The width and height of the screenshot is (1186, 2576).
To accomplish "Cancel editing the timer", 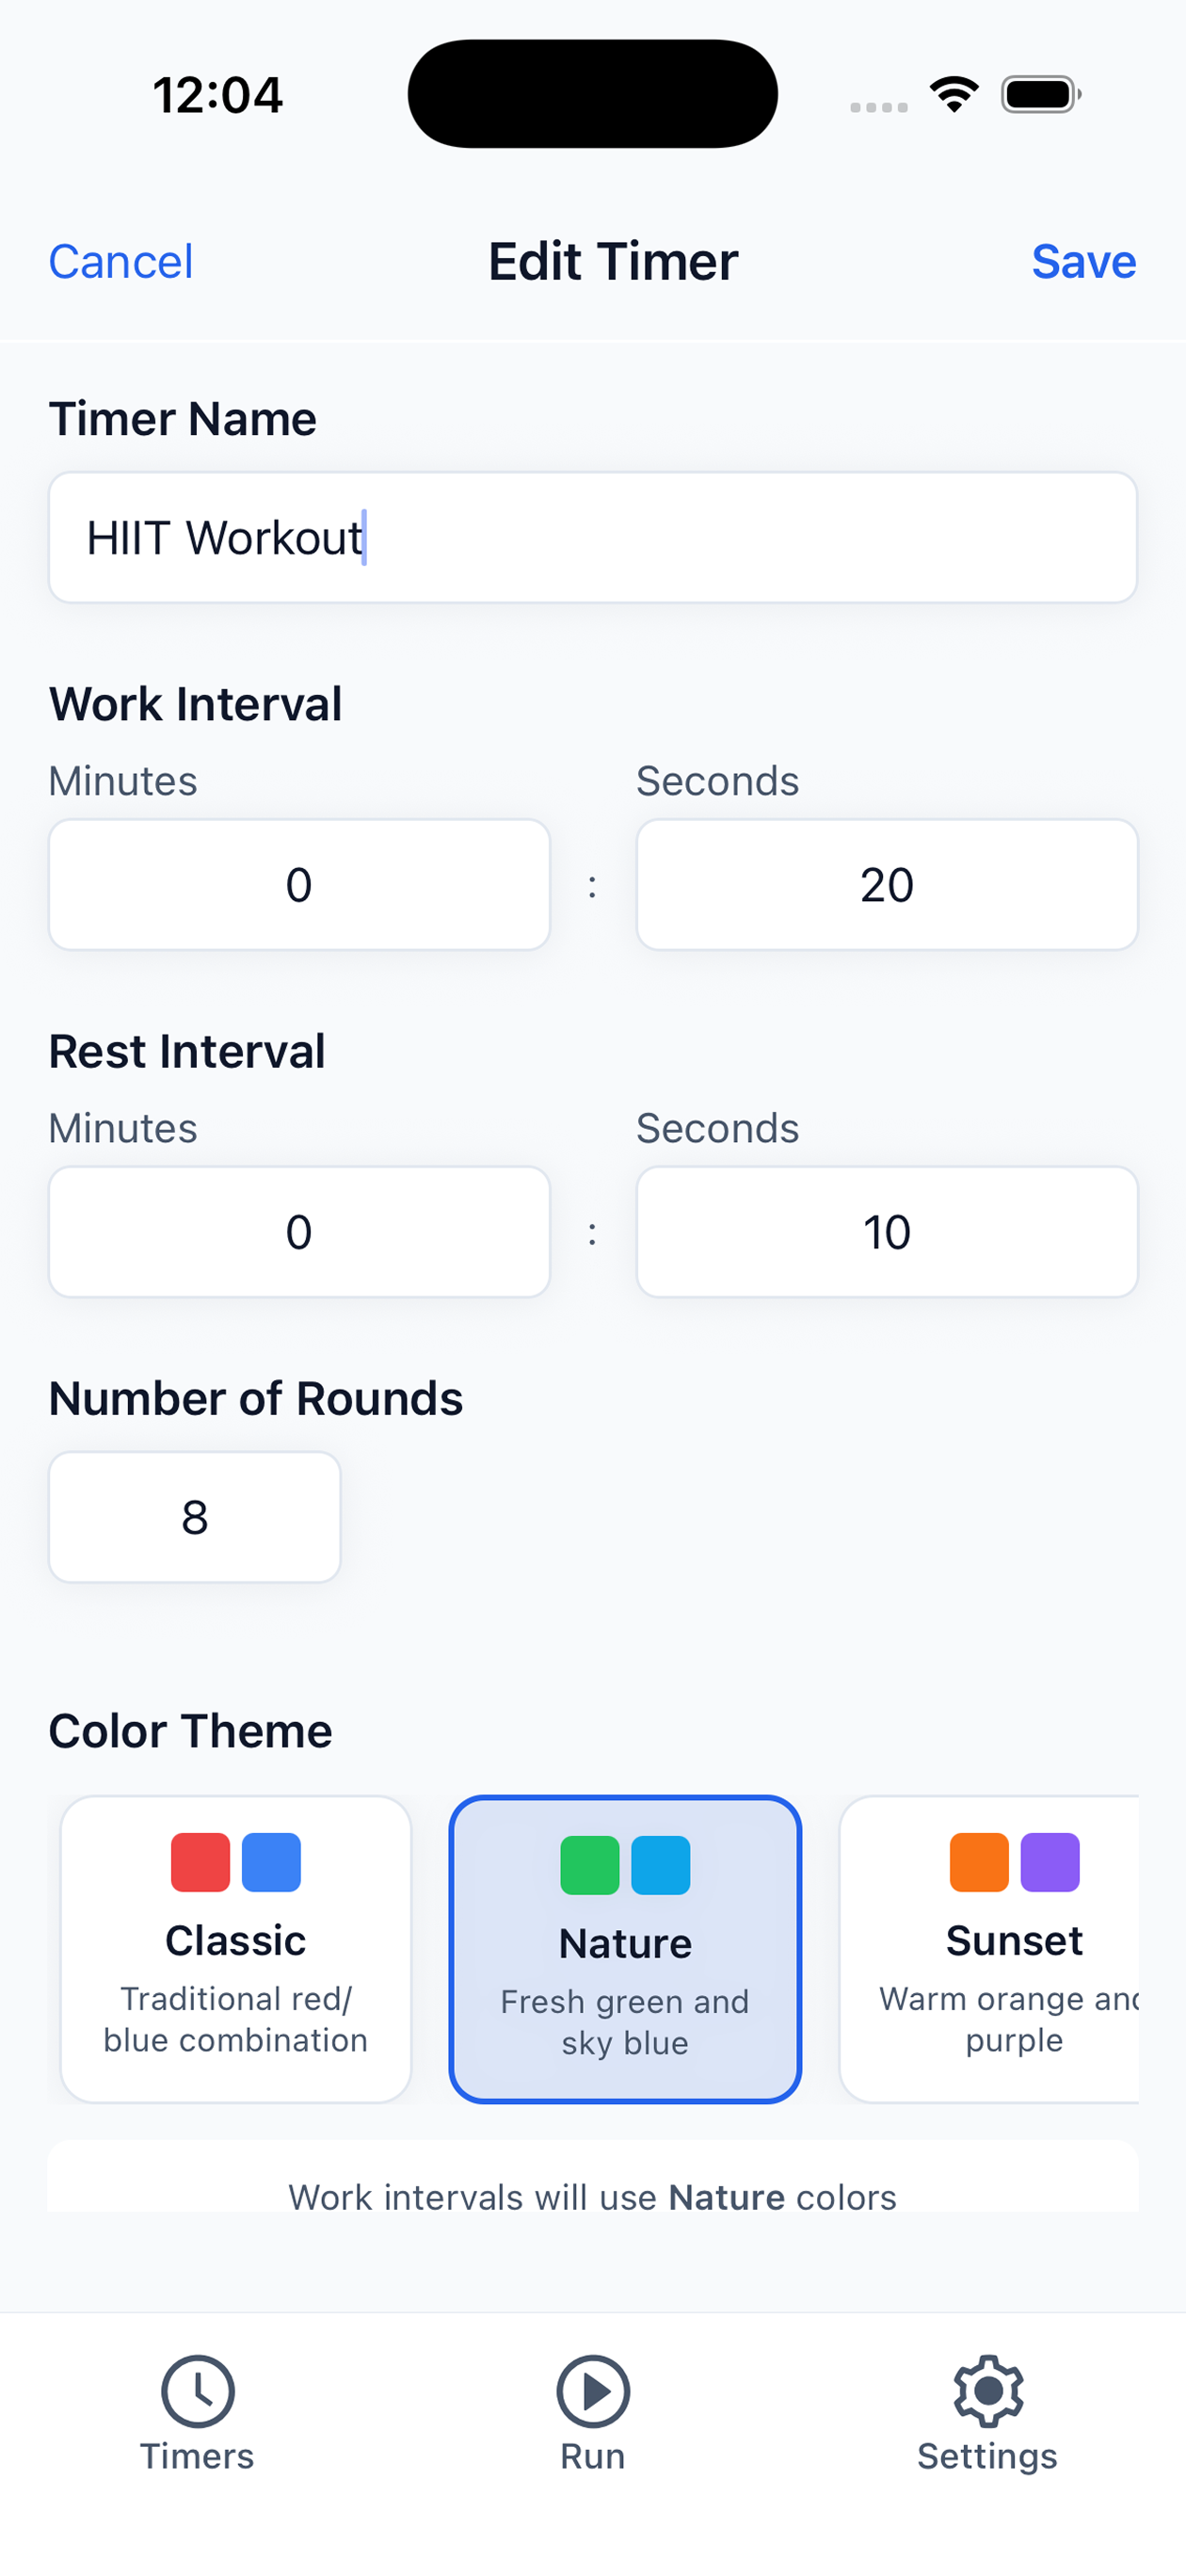I will pos(121,262).
